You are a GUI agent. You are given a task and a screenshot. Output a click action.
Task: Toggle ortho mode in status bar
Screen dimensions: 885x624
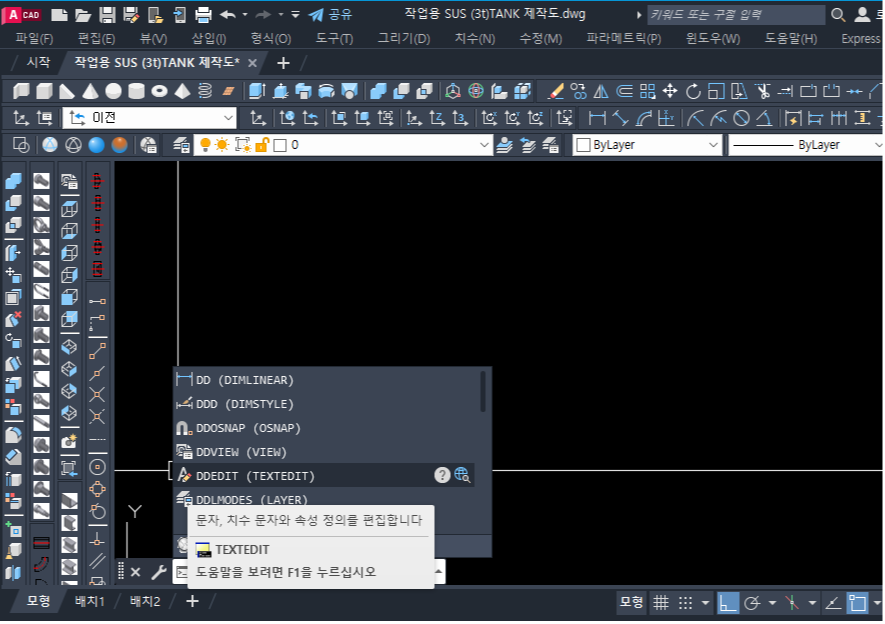tap(728, 603)
